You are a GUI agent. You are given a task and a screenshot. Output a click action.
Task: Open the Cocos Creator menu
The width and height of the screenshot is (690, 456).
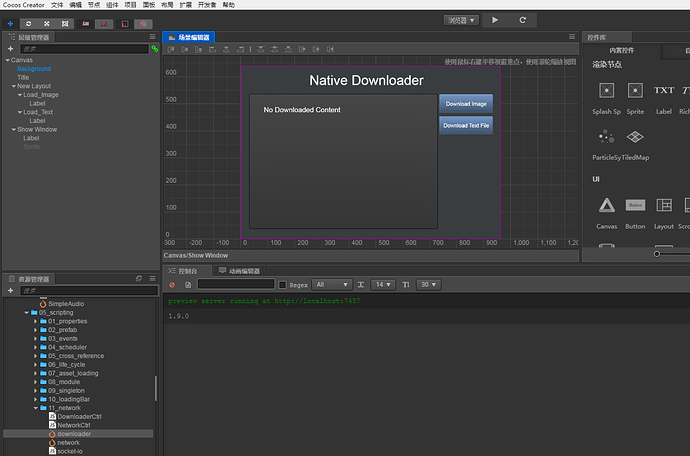tap(23, 5)
